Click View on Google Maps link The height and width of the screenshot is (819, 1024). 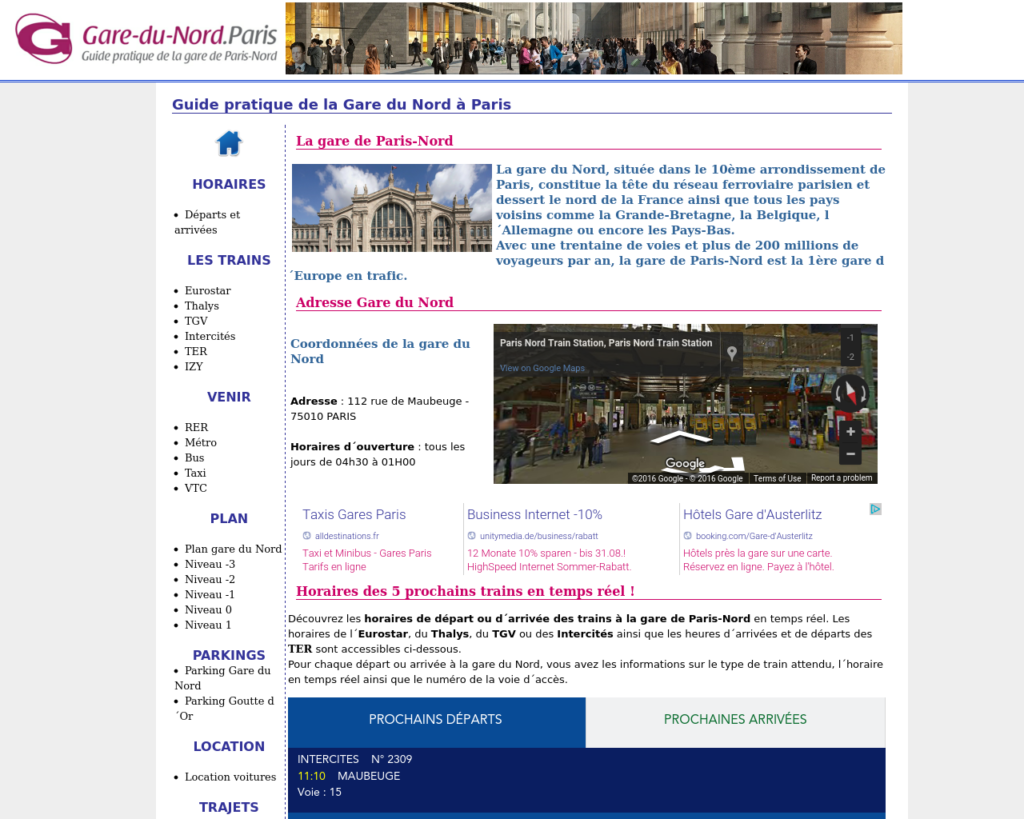(x=542, y=368)
